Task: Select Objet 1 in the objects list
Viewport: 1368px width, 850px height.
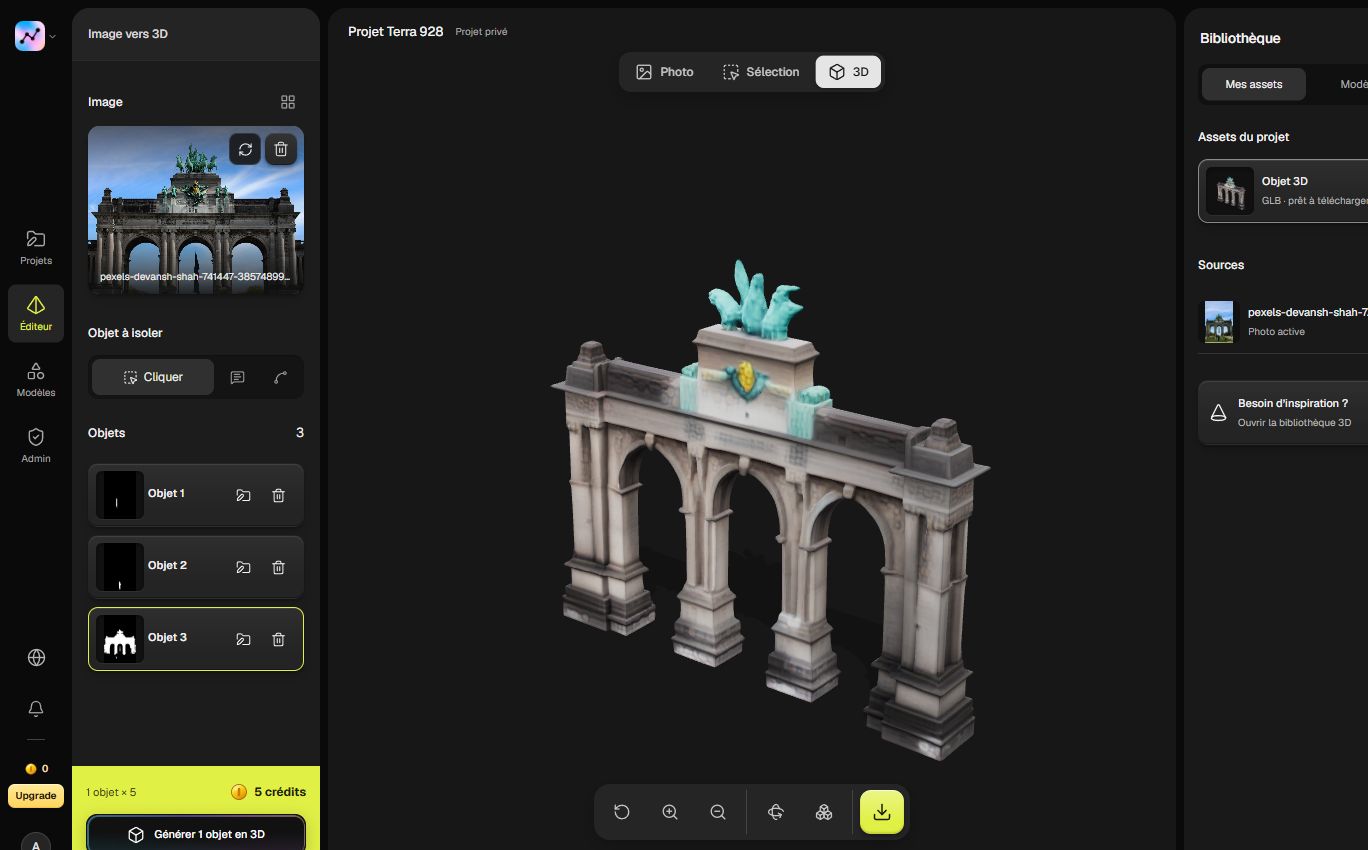Action: click(196, 494)
